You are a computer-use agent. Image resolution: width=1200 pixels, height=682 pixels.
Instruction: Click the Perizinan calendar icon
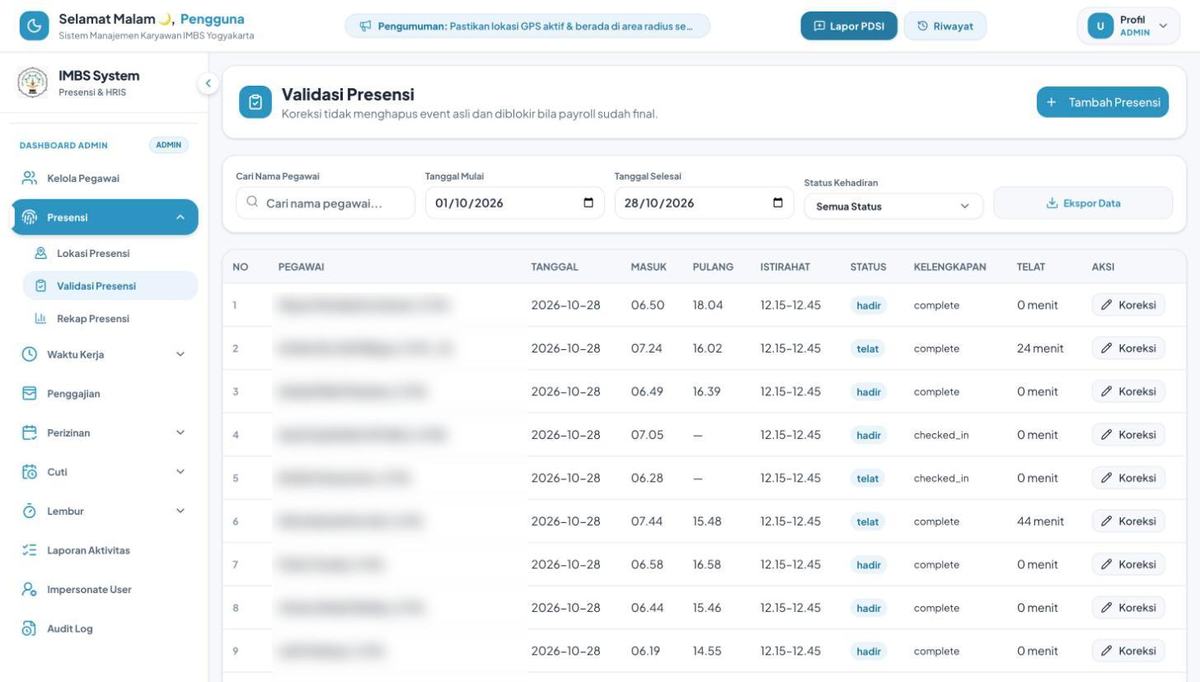tap(30, 432)
